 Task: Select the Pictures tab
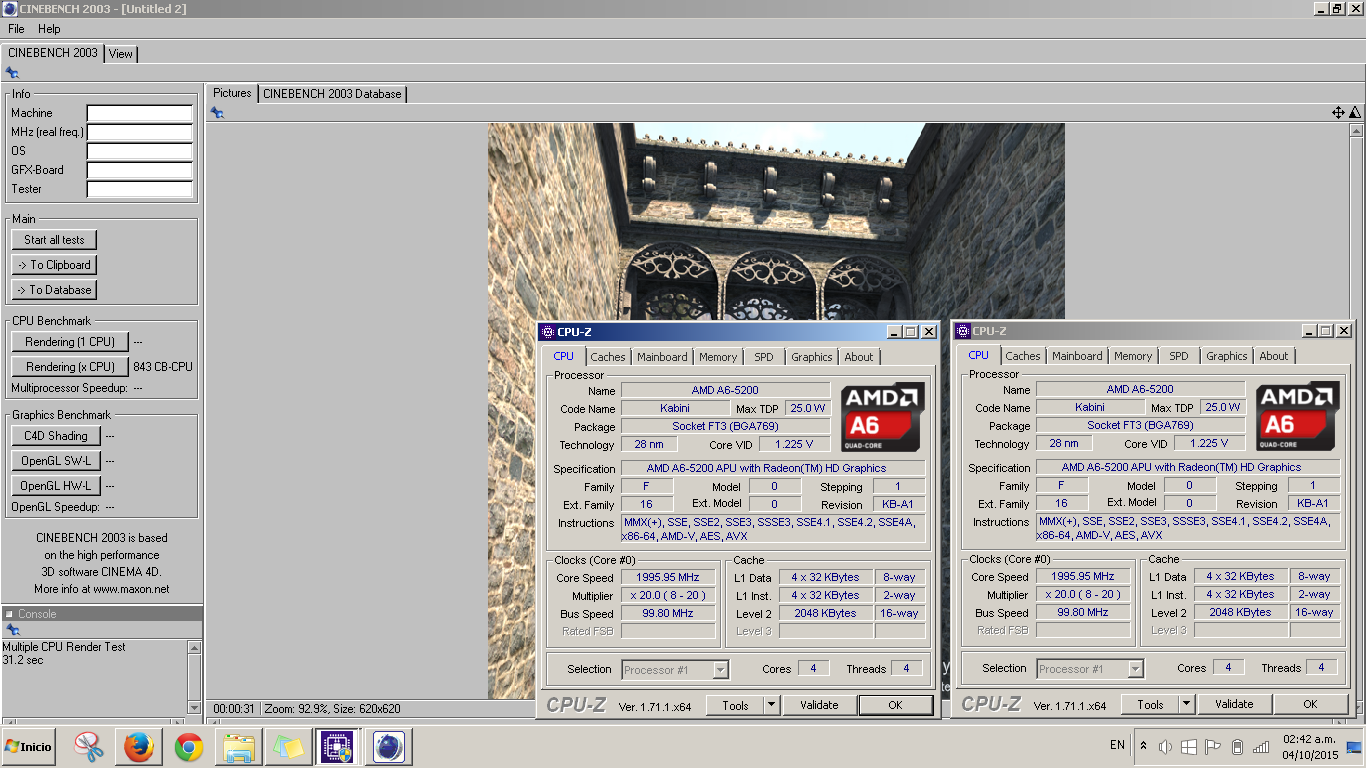[x=232, y=93]
